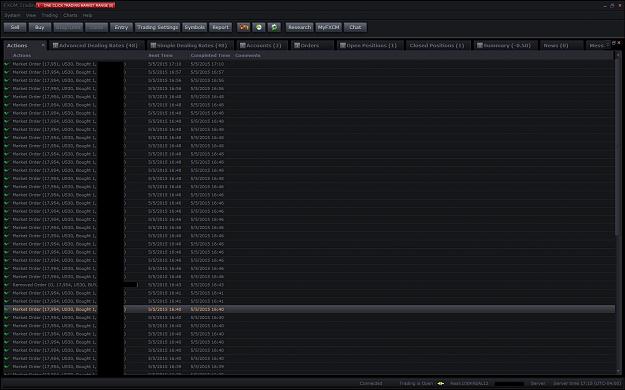Sort by Completed Time column header
This screenshot has height=390, width=625.
pos(210,55)
